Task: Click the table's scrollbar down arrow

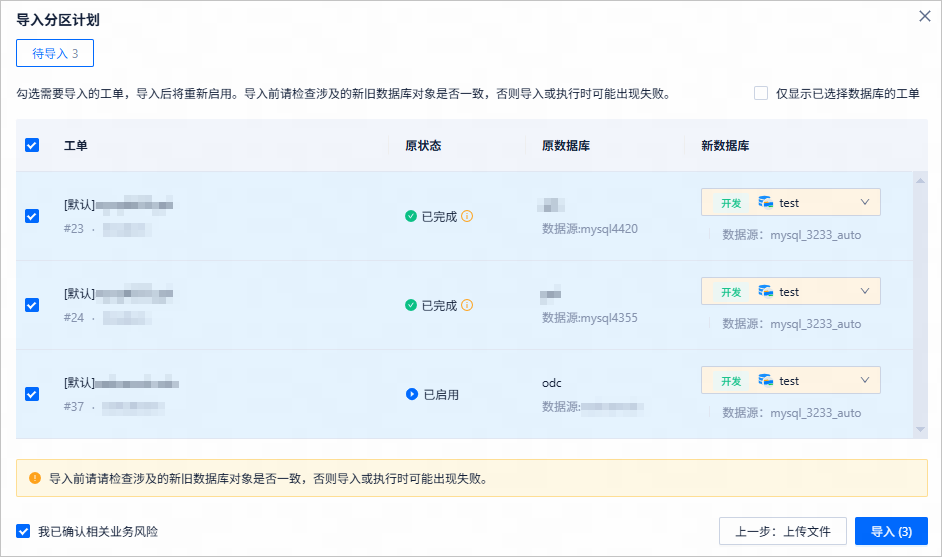Action: (920, 429)
